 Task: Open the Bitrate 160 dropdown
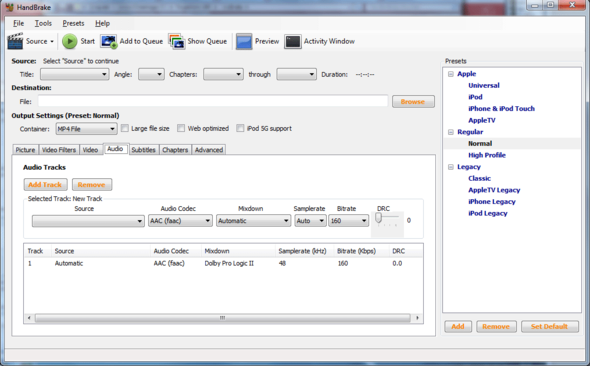point(348,221)
